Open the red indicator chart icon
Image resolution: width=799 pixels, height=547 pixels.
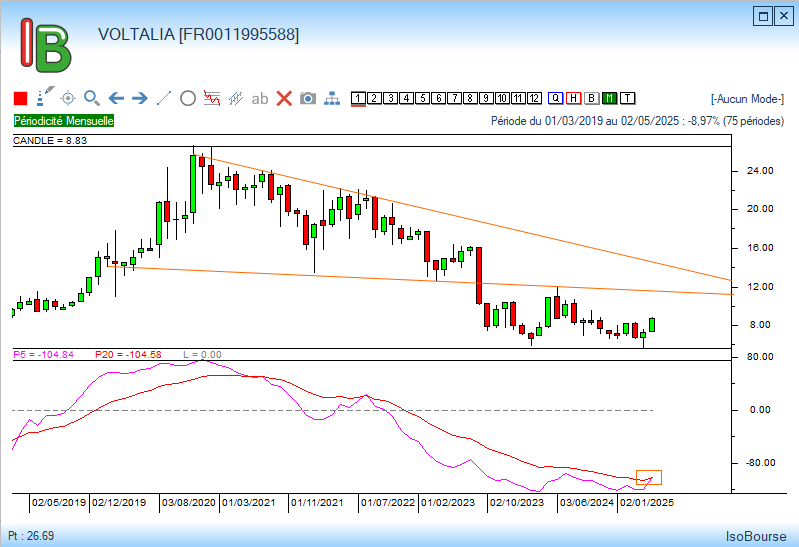click(212, 98)
